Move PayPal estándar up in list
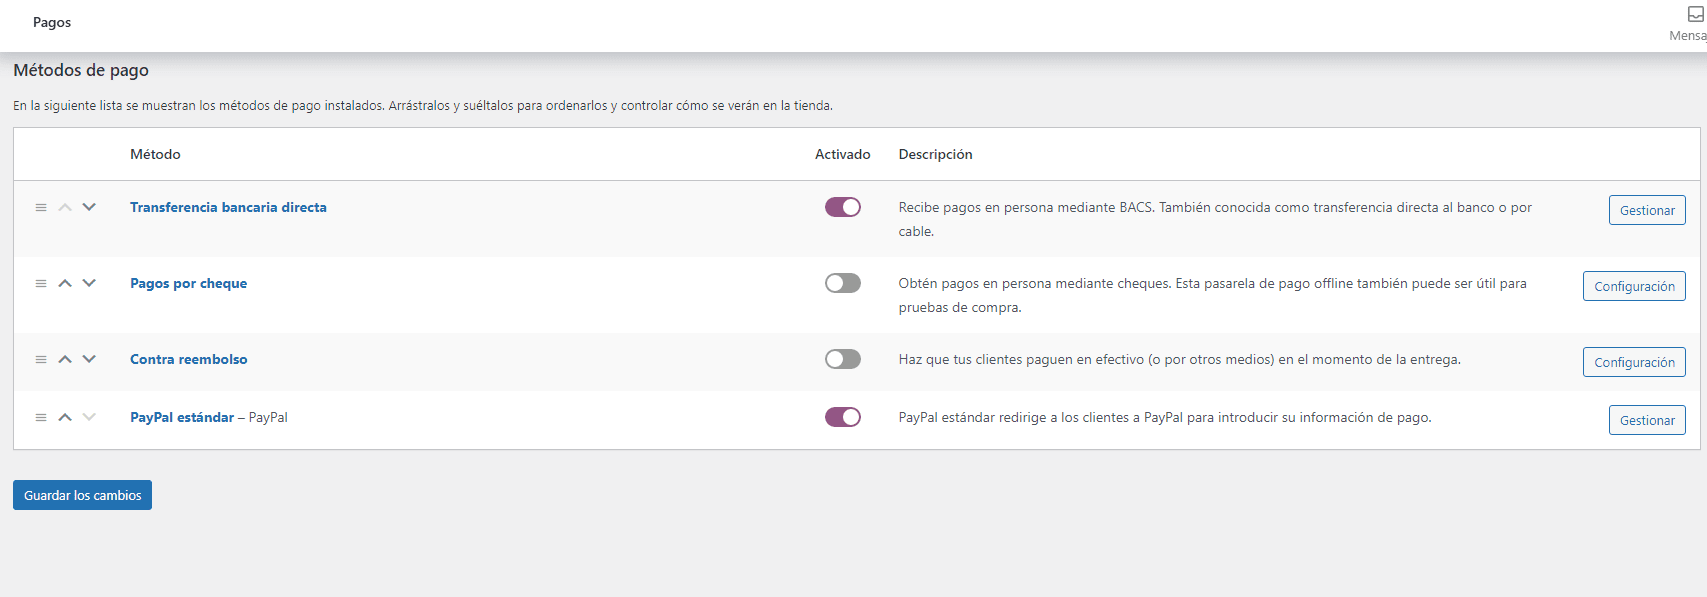 [65, 418]
